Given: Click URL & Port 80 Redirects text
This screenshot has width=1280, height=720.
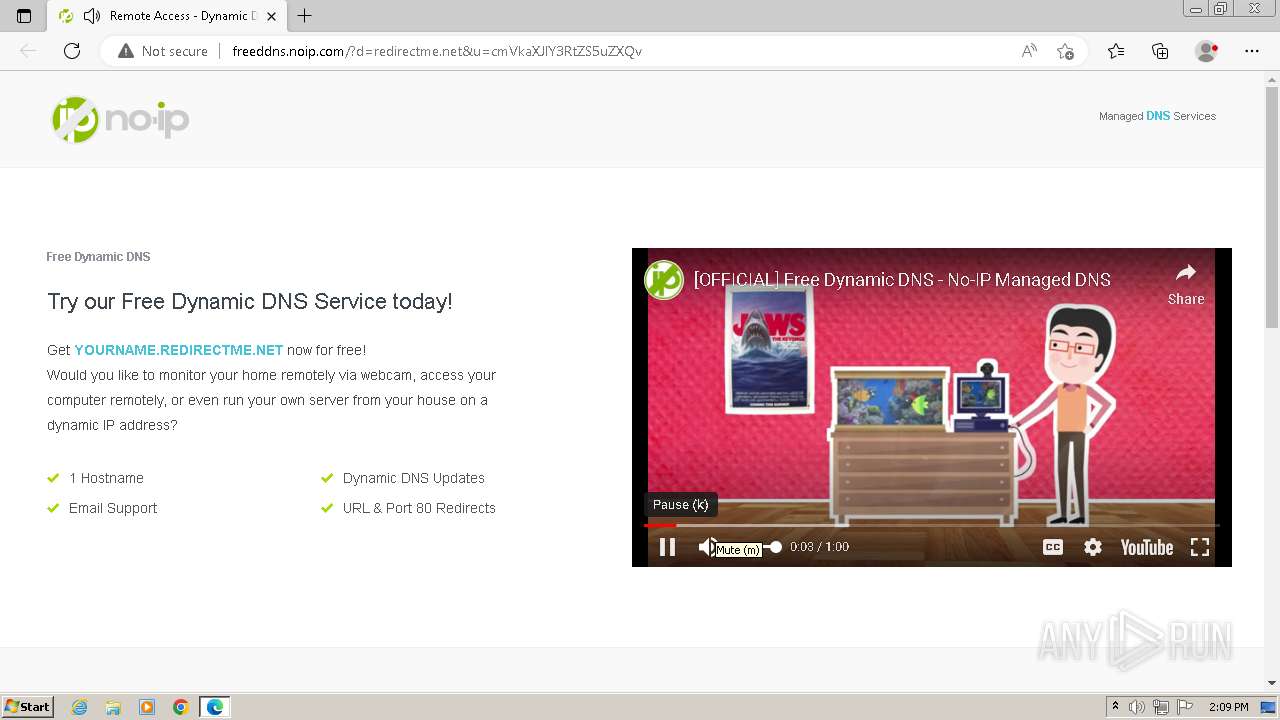Looking at the screenshot, I should tap(419, 508).
